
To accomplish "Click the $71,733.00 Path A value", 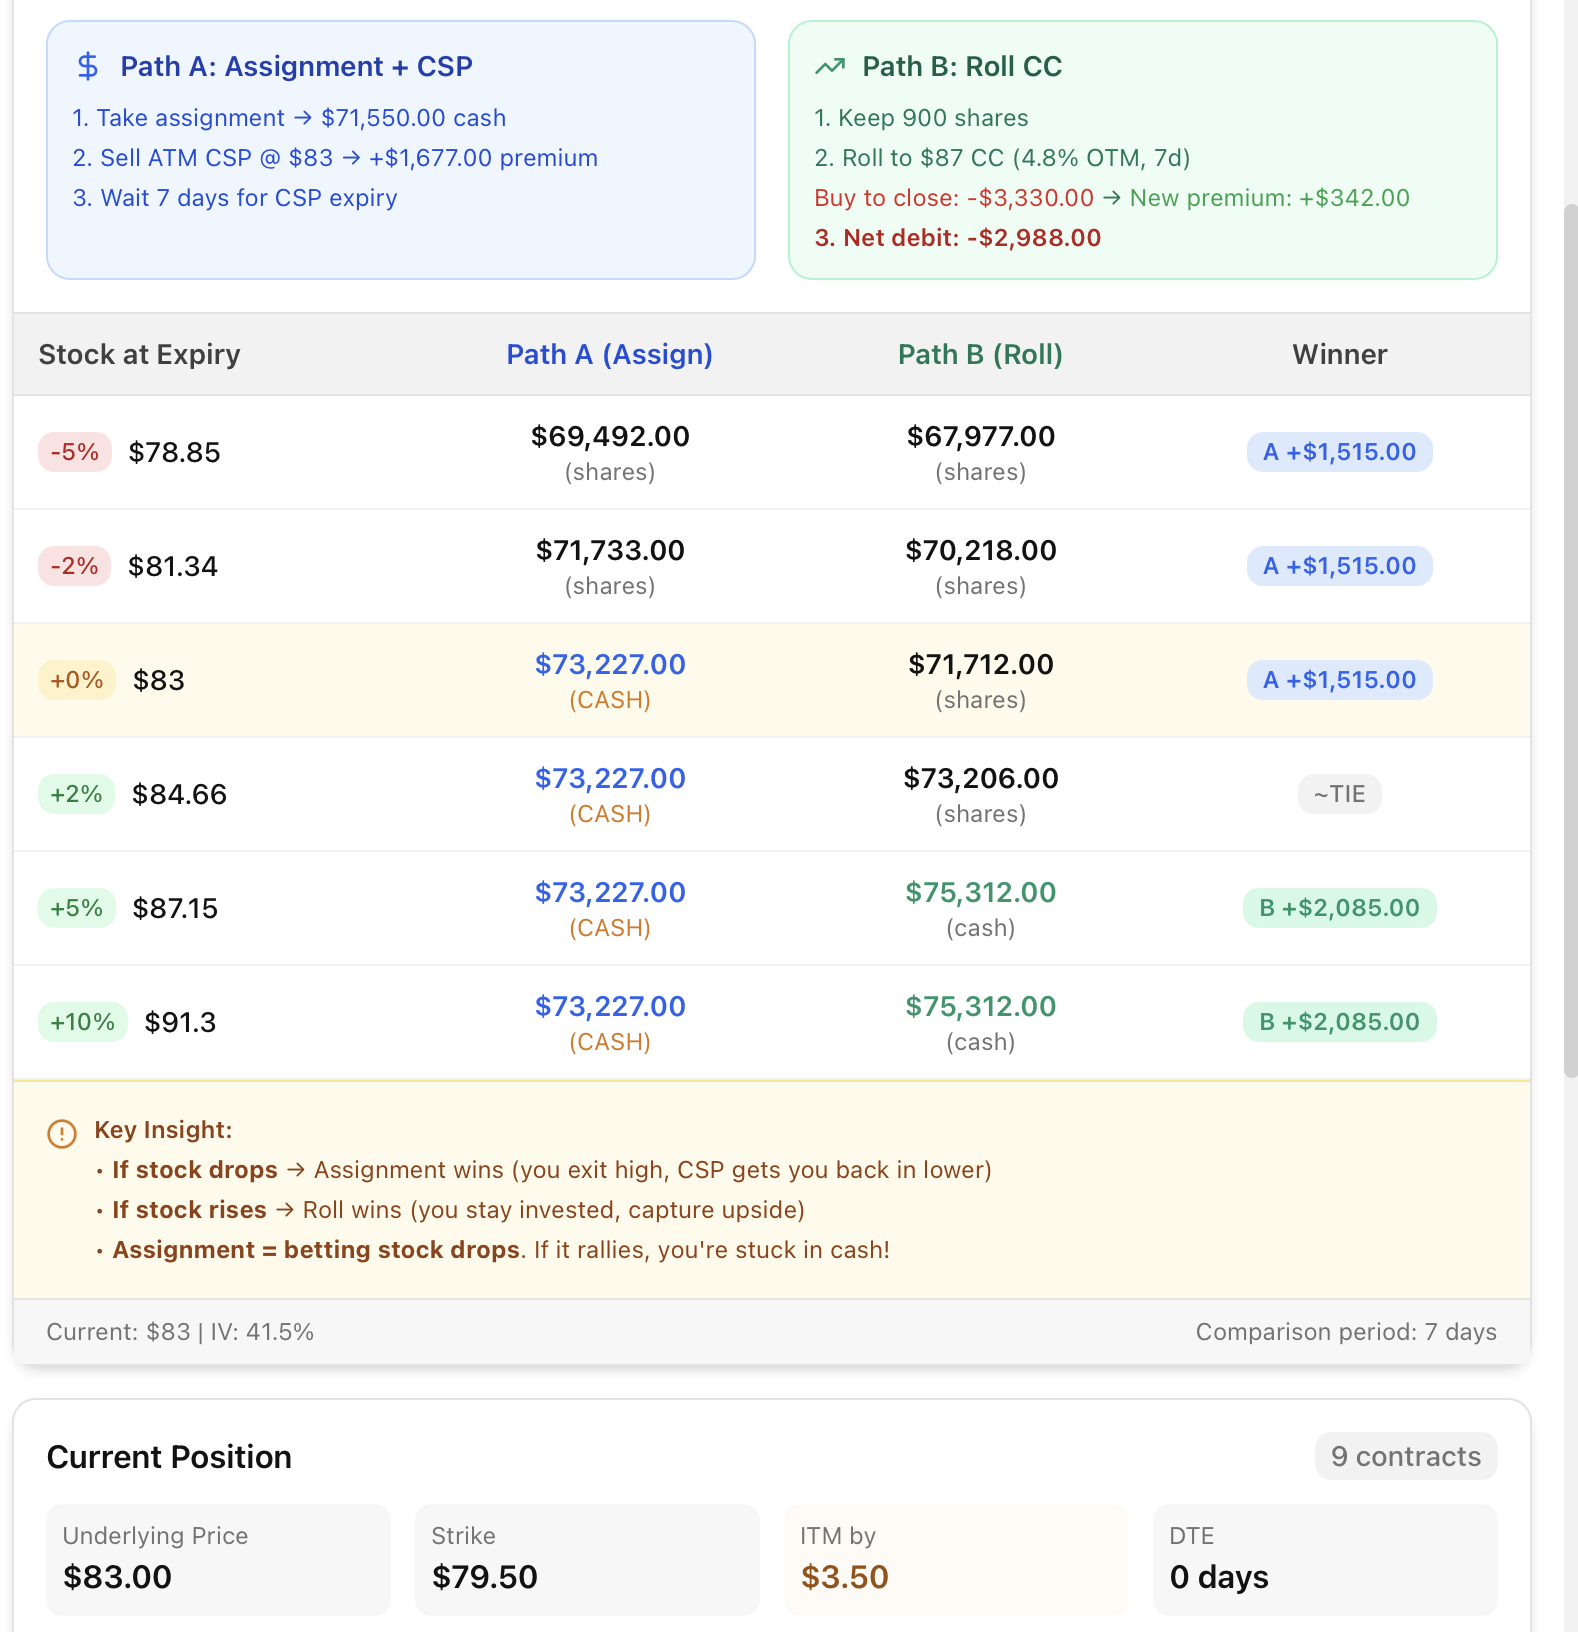I will [x=610, y=550].
